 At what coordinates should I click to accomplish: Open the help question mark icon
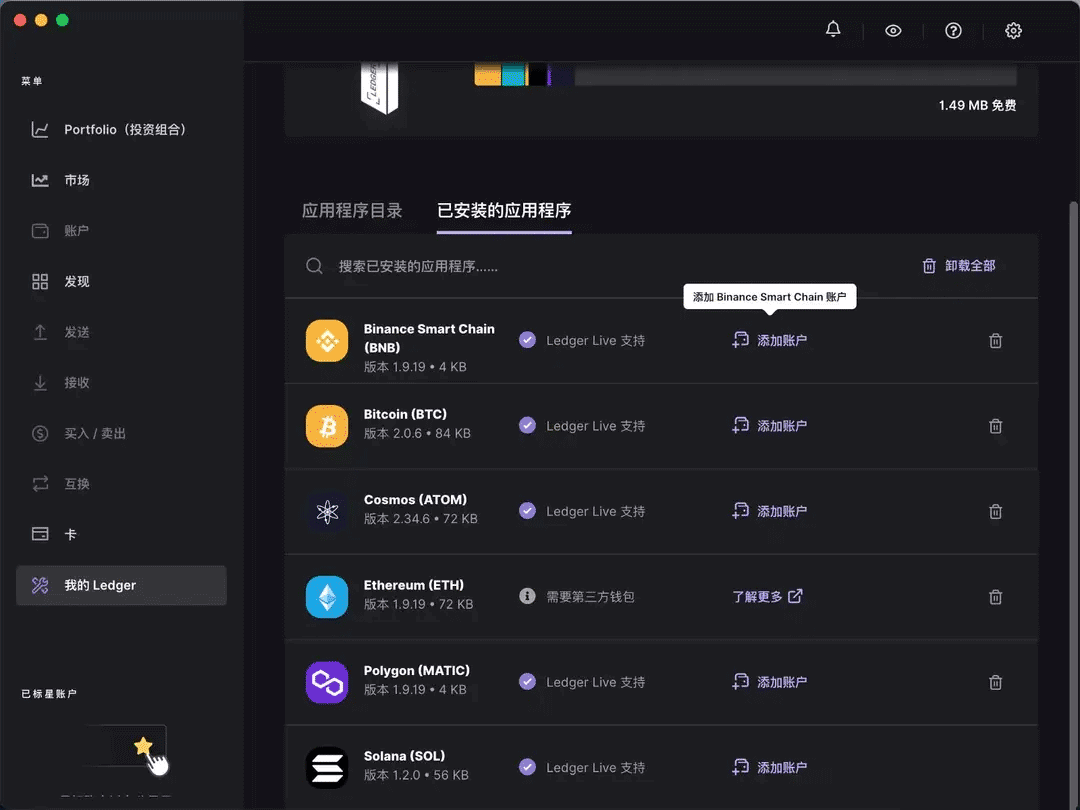pyautogui.click(x=953, y=30)
